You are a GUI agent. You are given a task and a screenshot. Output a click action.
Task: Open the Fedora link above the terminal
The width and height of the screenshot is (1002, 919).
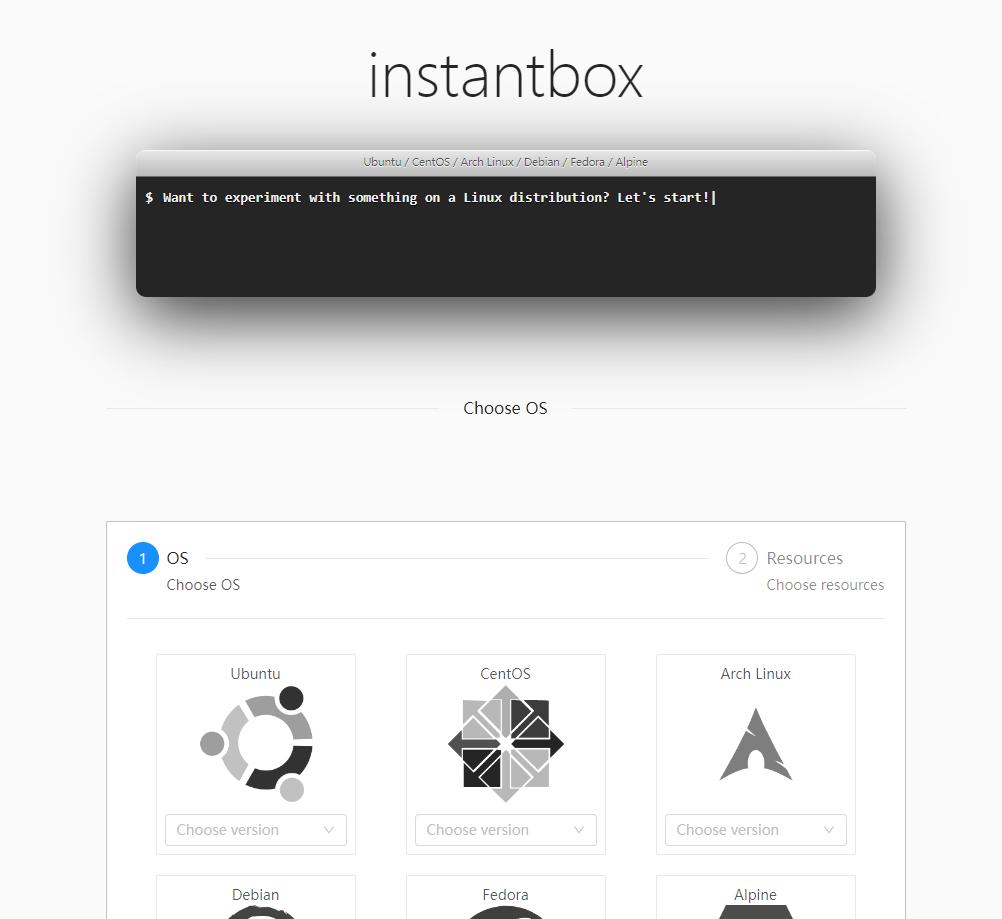[x=587, y=161]
